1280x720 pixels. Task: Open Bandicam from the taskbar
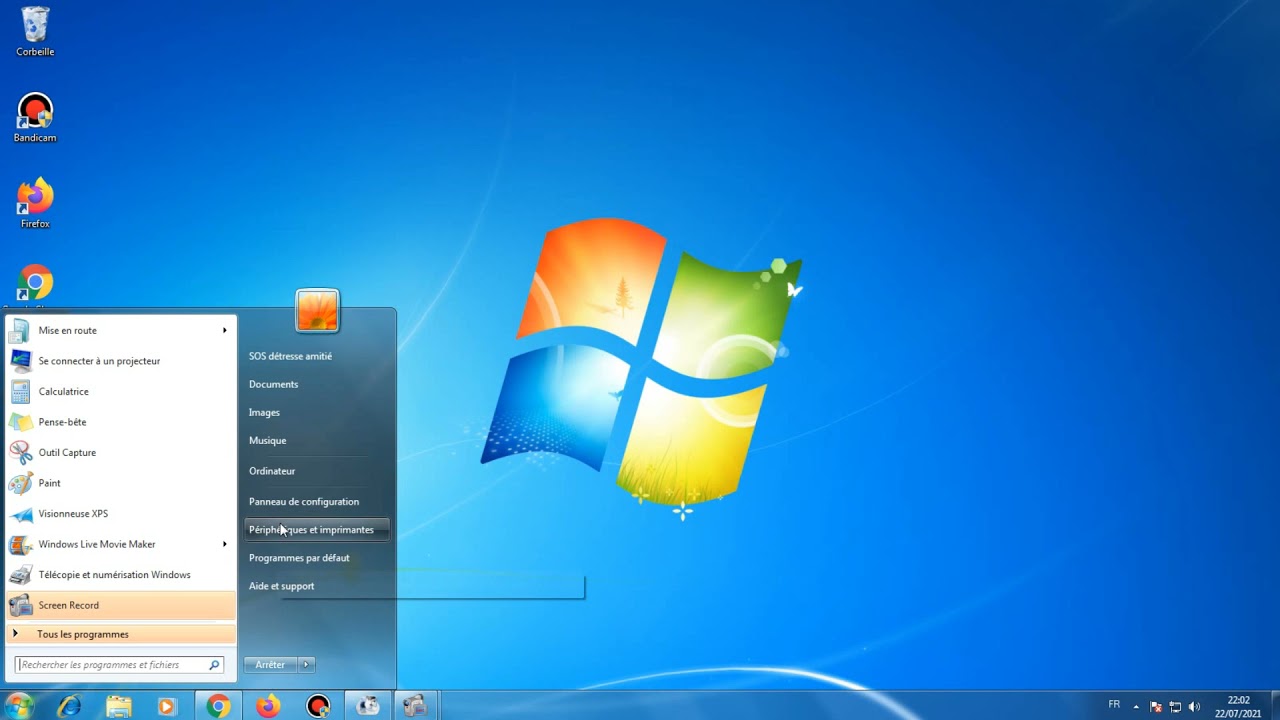(x=318, y=706)
